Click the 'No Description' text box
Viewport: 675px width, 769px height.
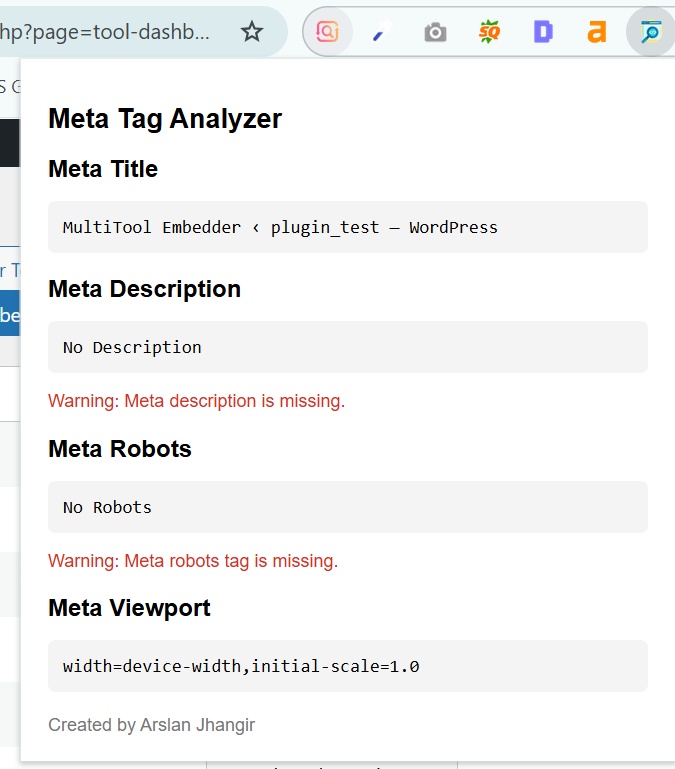coord(347,347)
